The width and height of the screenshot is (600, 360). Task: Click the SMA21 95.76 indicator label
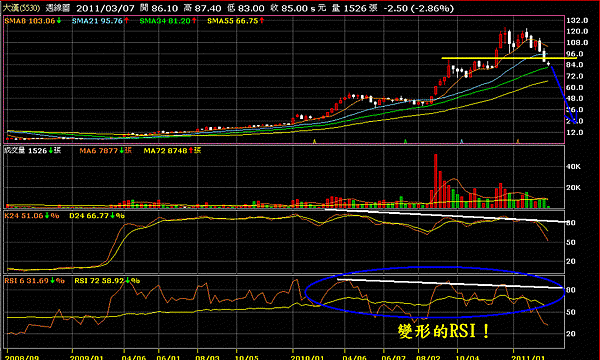point(100,21)
